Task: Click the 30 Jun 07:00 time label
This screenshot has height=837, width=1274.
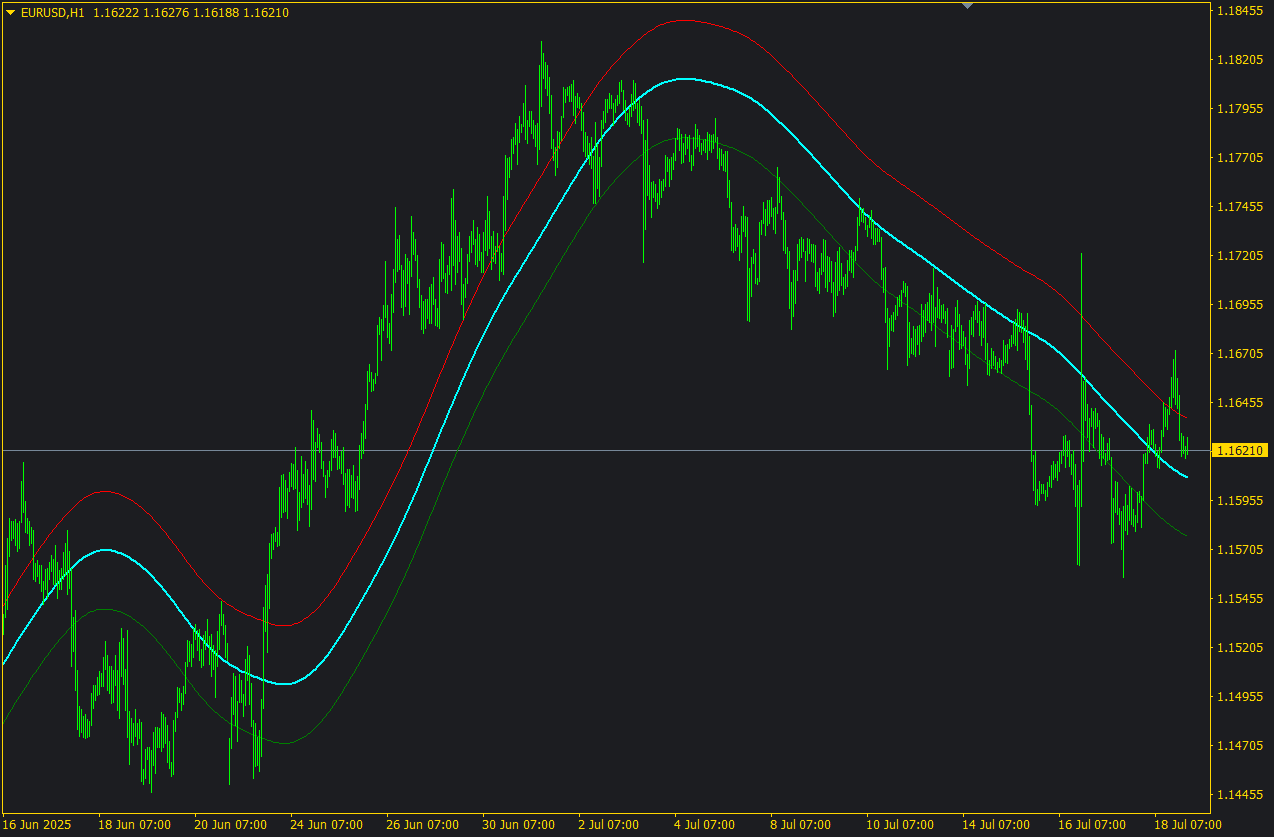Action: tap(518, 825)
